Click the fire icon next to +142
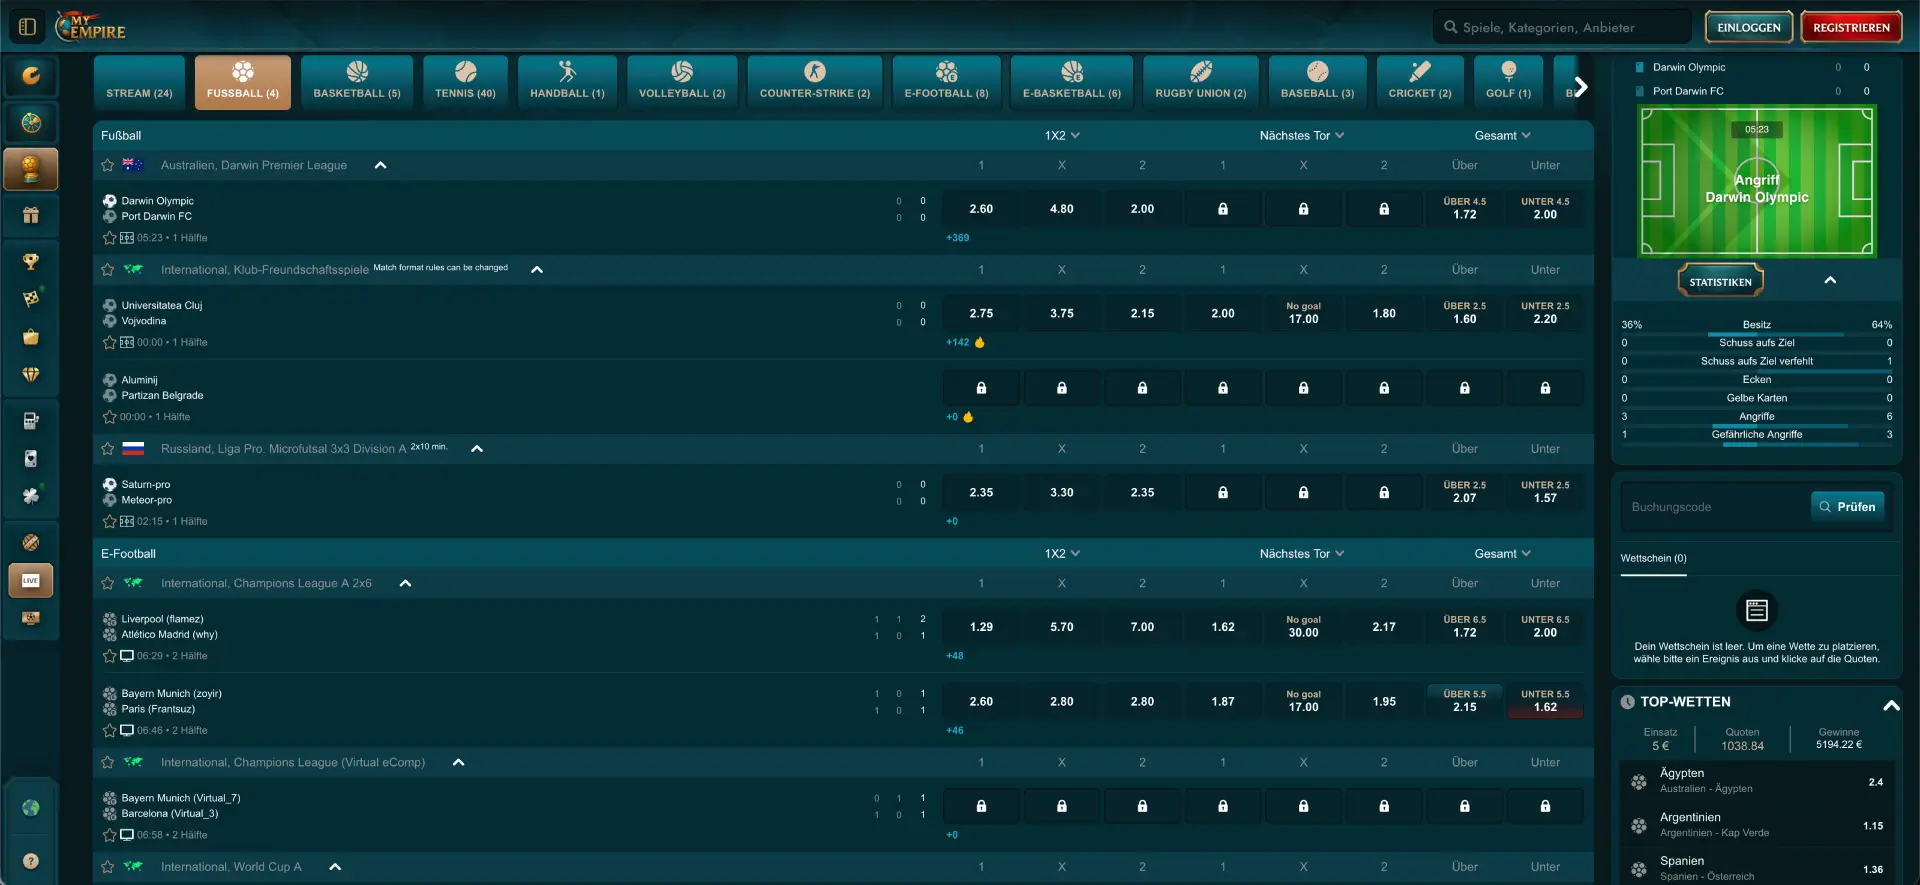The image size is (1920, 885). point(980,342)
